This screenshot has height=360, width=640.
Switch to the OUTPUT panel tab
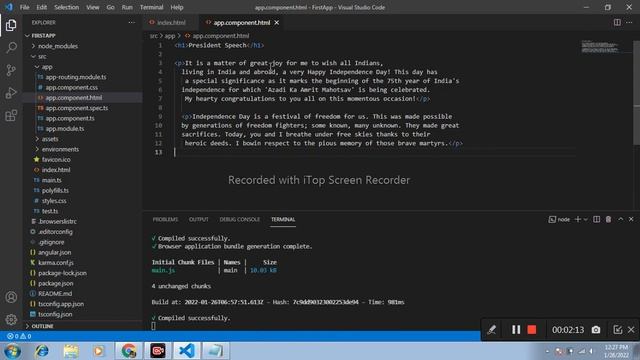click(199, 219)
